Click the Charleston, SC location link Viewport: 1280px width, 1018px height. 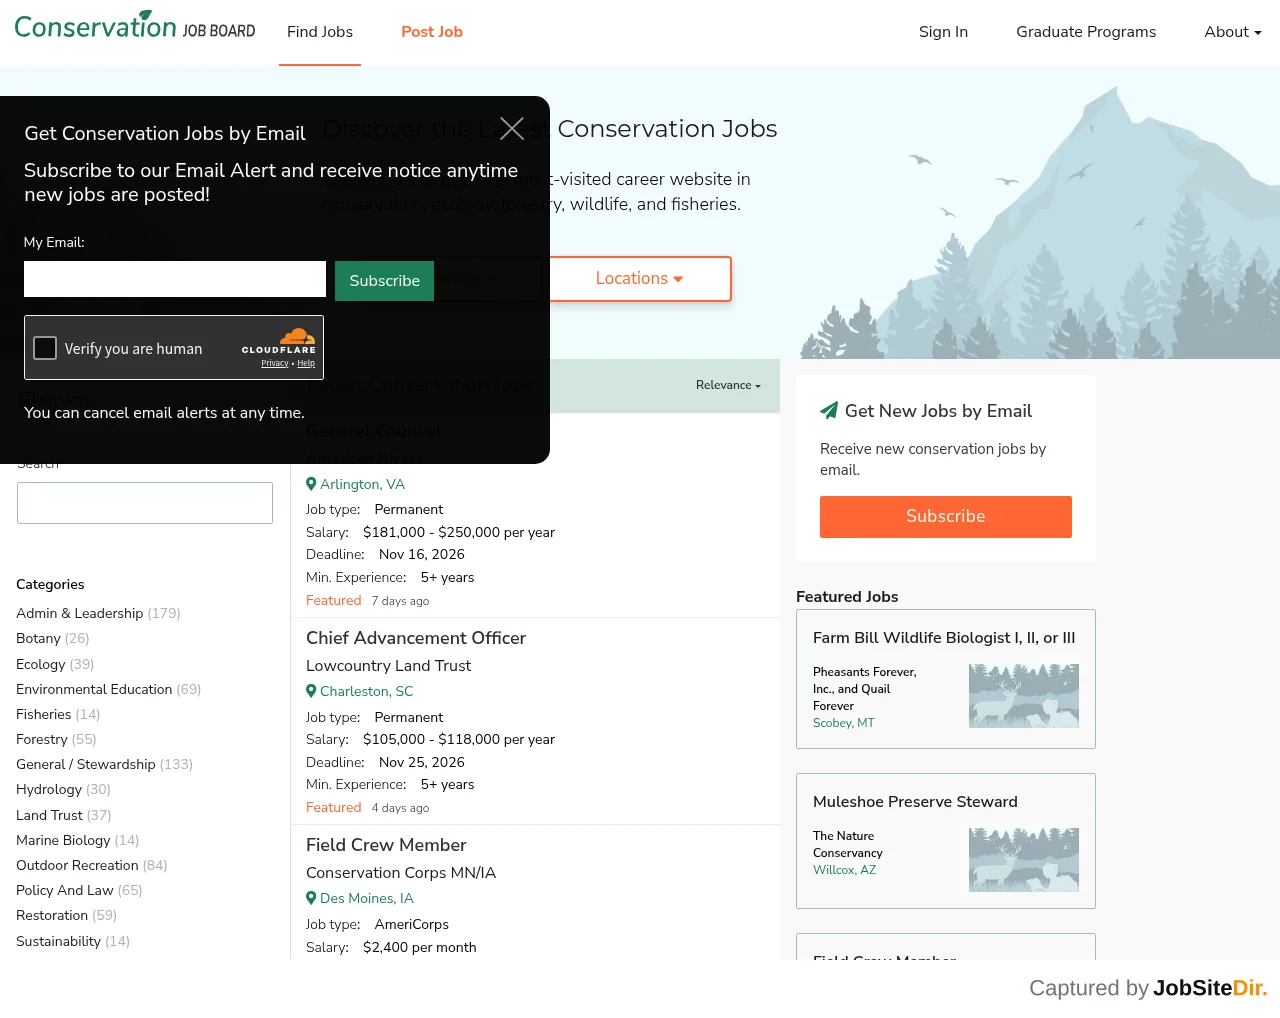[x=366, y=691]
